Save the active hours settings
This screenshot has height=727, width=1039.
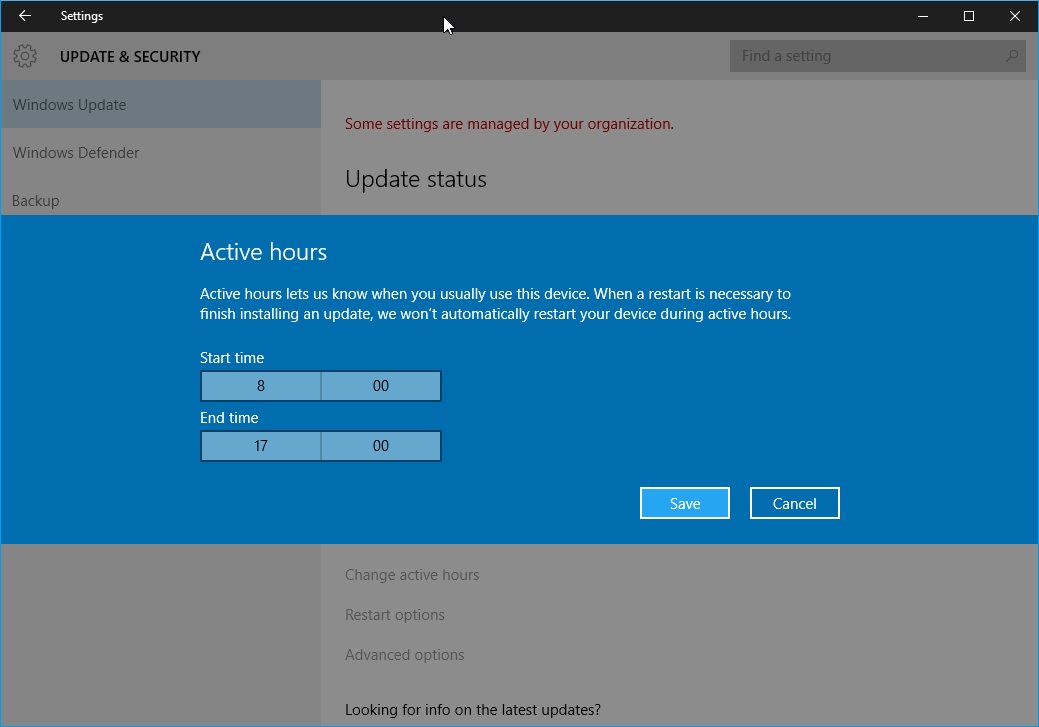[684, 504]
